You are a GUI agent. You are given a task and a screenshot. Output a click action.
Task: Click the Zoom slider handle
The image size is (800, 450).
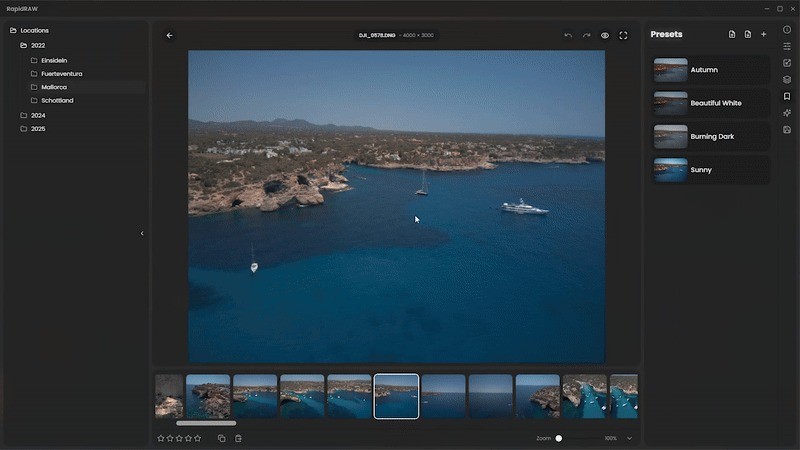point(559,438)
